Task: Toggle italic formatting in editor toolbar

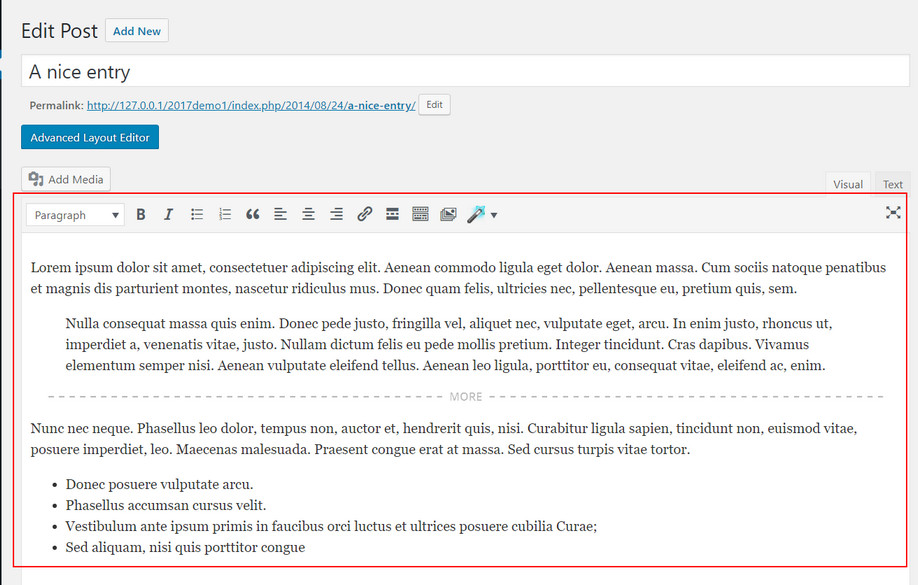Action: pyautogui.click(x=169, y=214)
